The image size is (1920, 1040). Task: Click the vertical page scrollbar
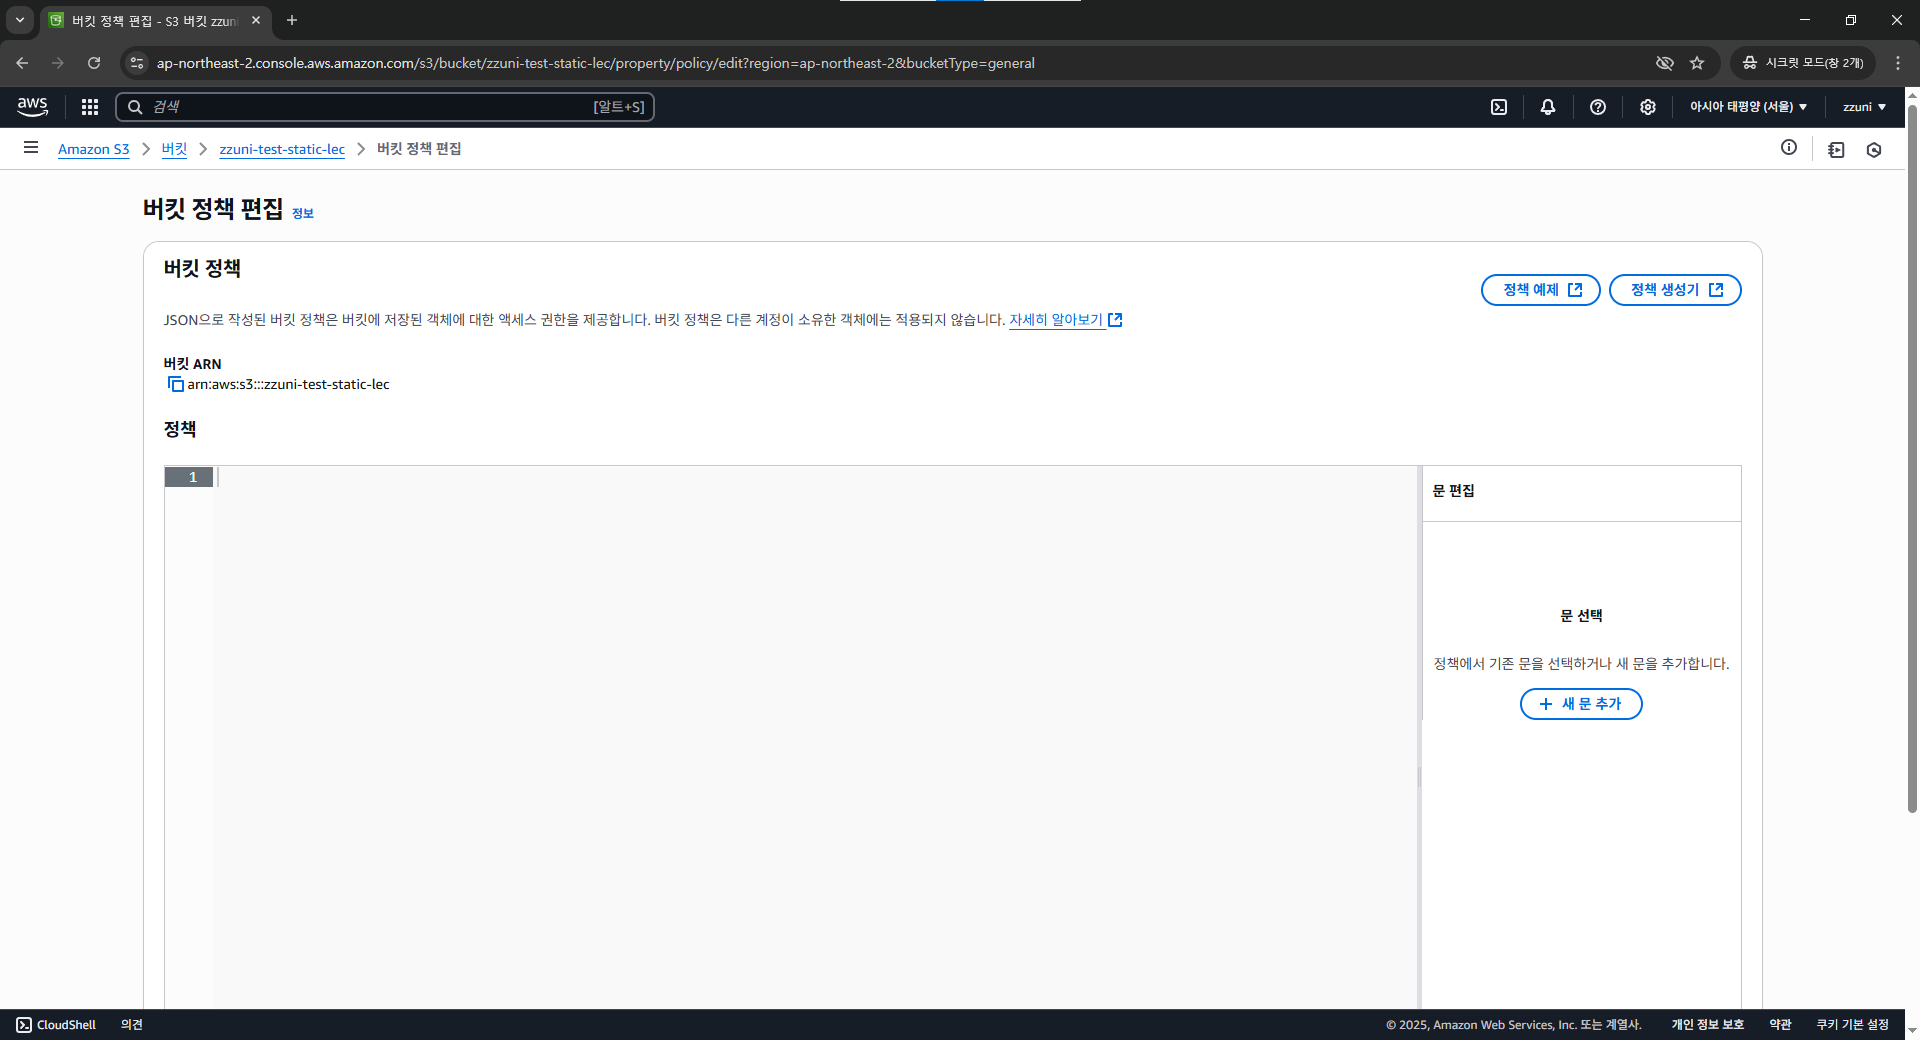point(1912,460)
